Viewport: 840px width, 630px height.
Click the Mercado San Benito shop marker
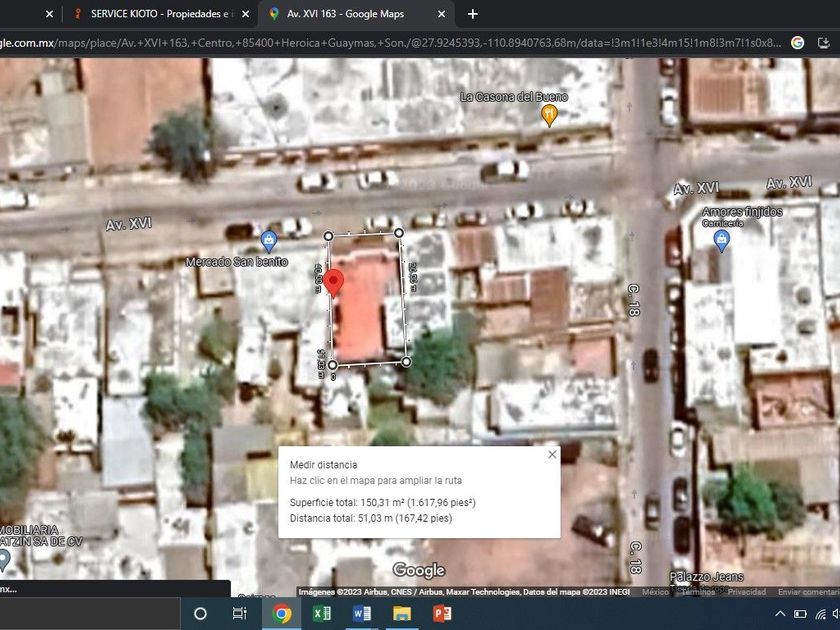pyautogui.click(x=268, y=240)
